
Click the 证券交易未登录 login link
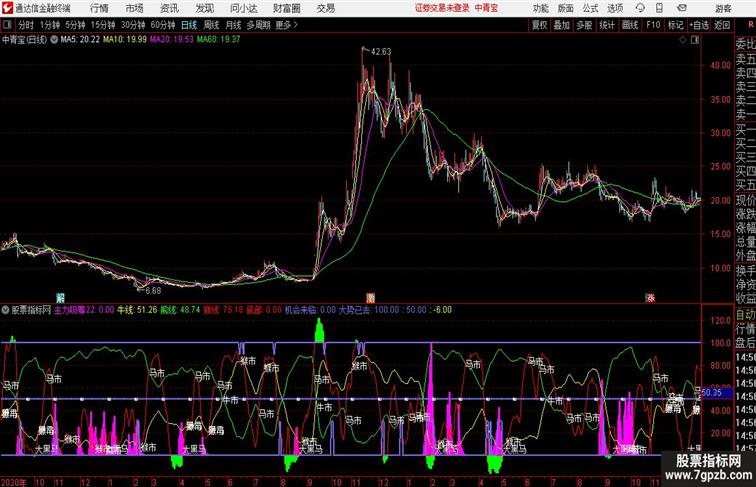click(442, 8)
